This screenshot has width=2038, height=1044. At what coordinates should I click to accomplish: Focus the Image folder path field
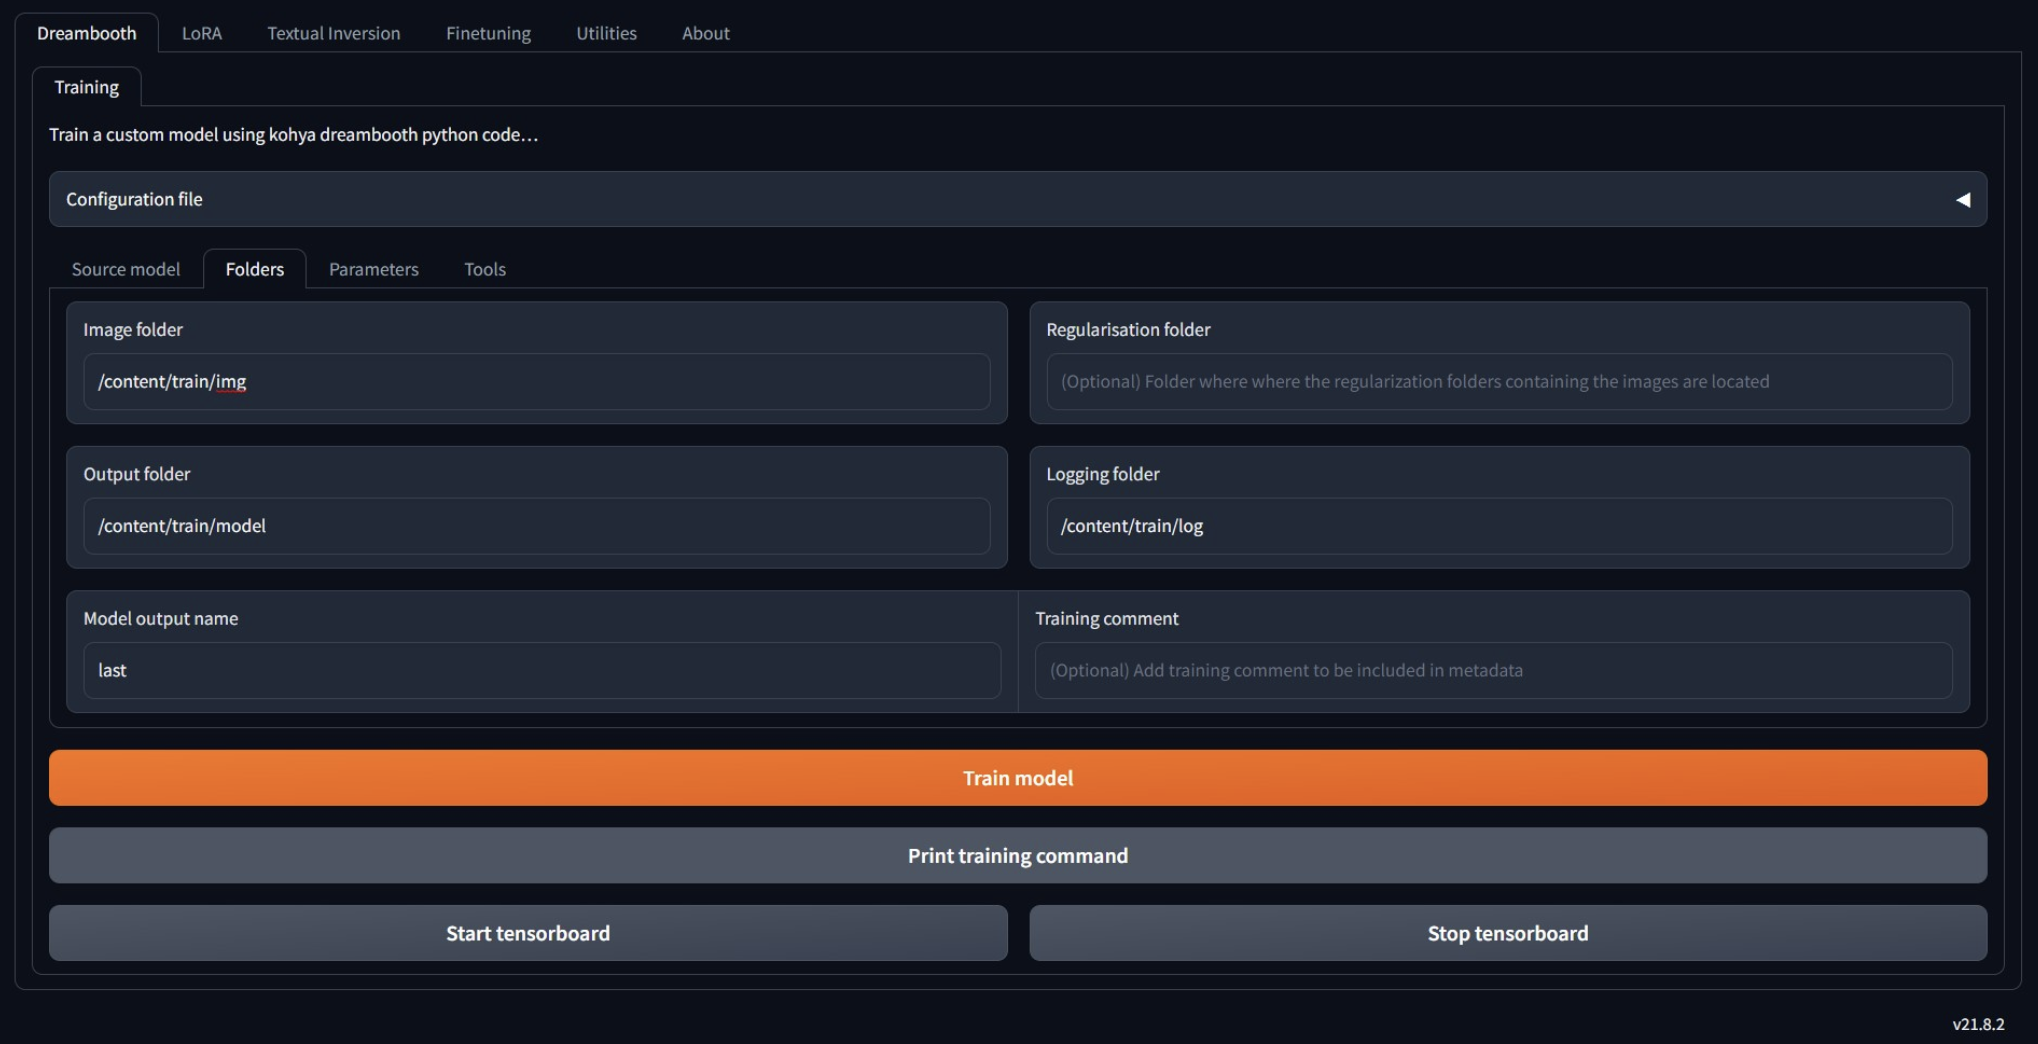click(x=536, y=381)
